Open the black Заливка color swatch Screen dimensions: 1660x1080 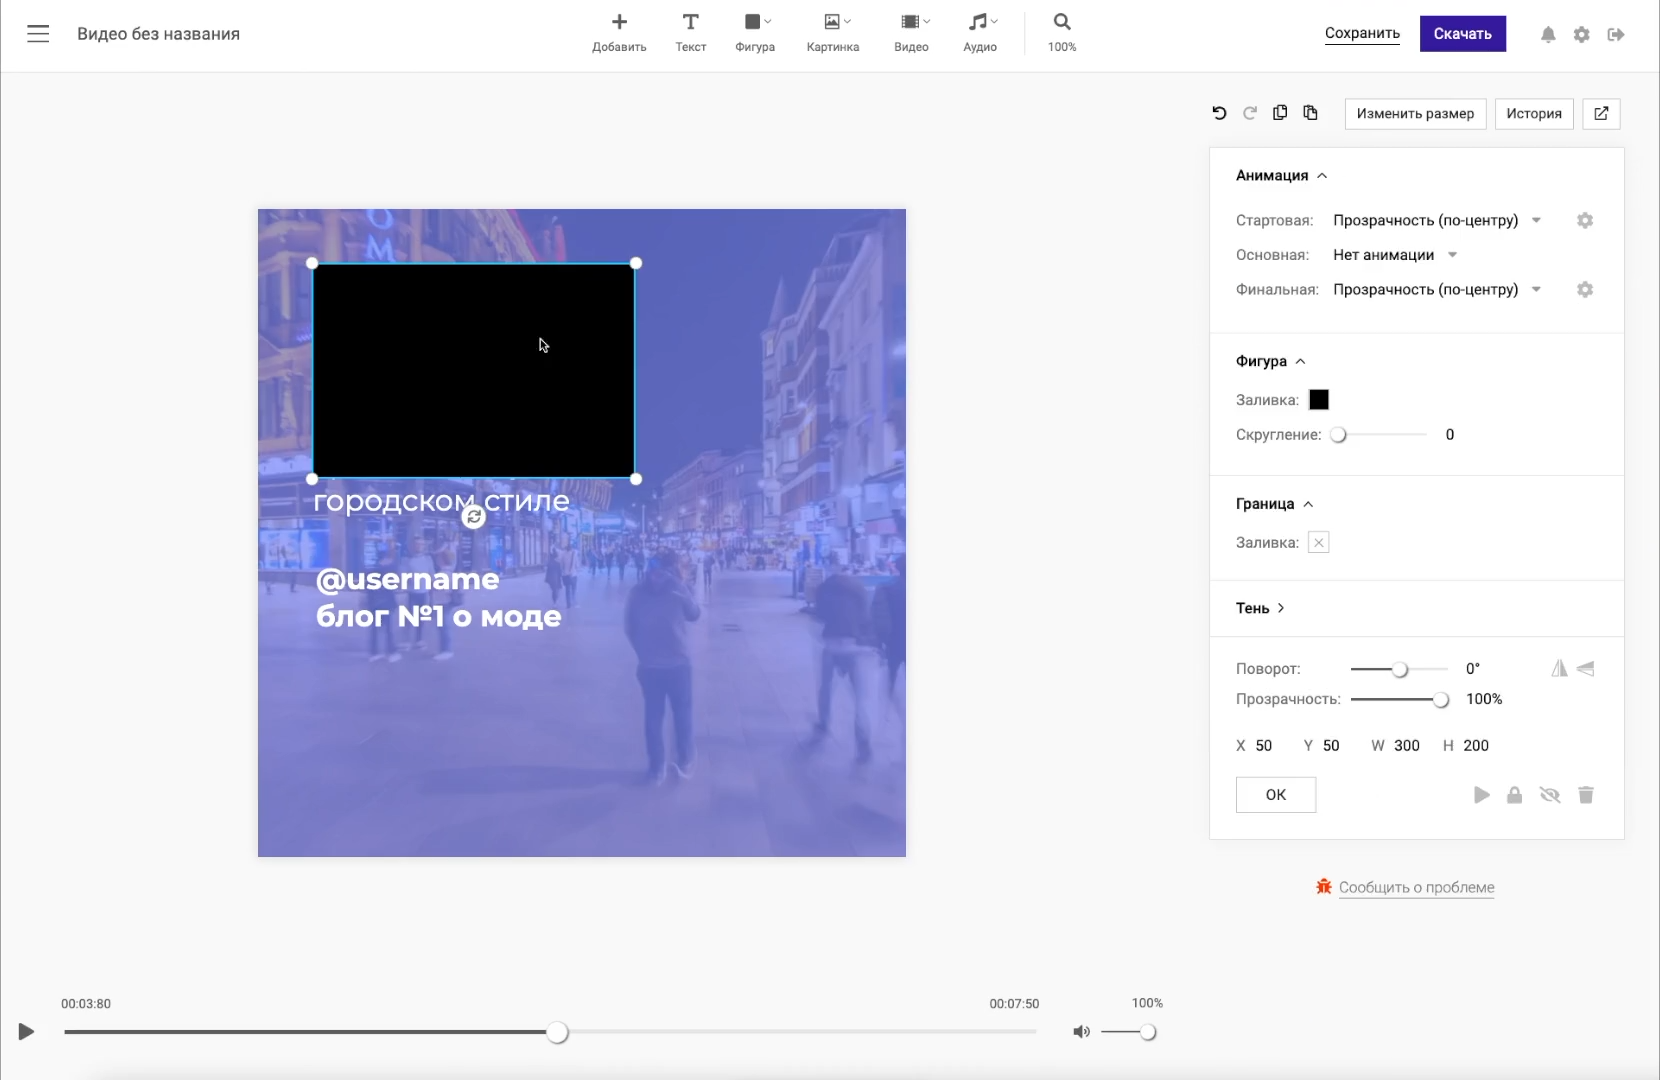click(x=1319, y=400)
